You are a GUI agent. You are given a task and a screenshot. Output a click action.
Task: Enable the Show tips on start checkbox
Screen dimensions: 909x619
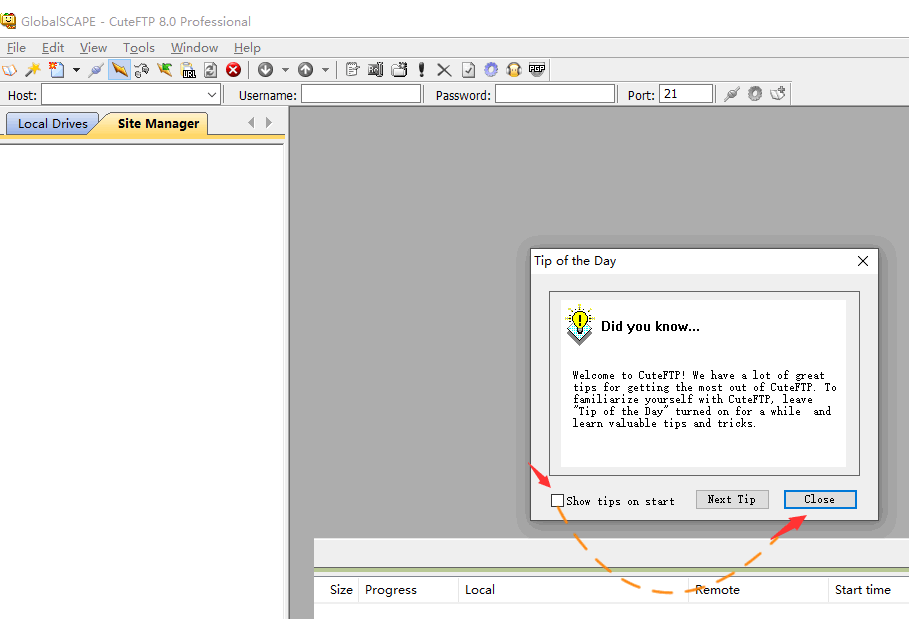click(557, 500)
